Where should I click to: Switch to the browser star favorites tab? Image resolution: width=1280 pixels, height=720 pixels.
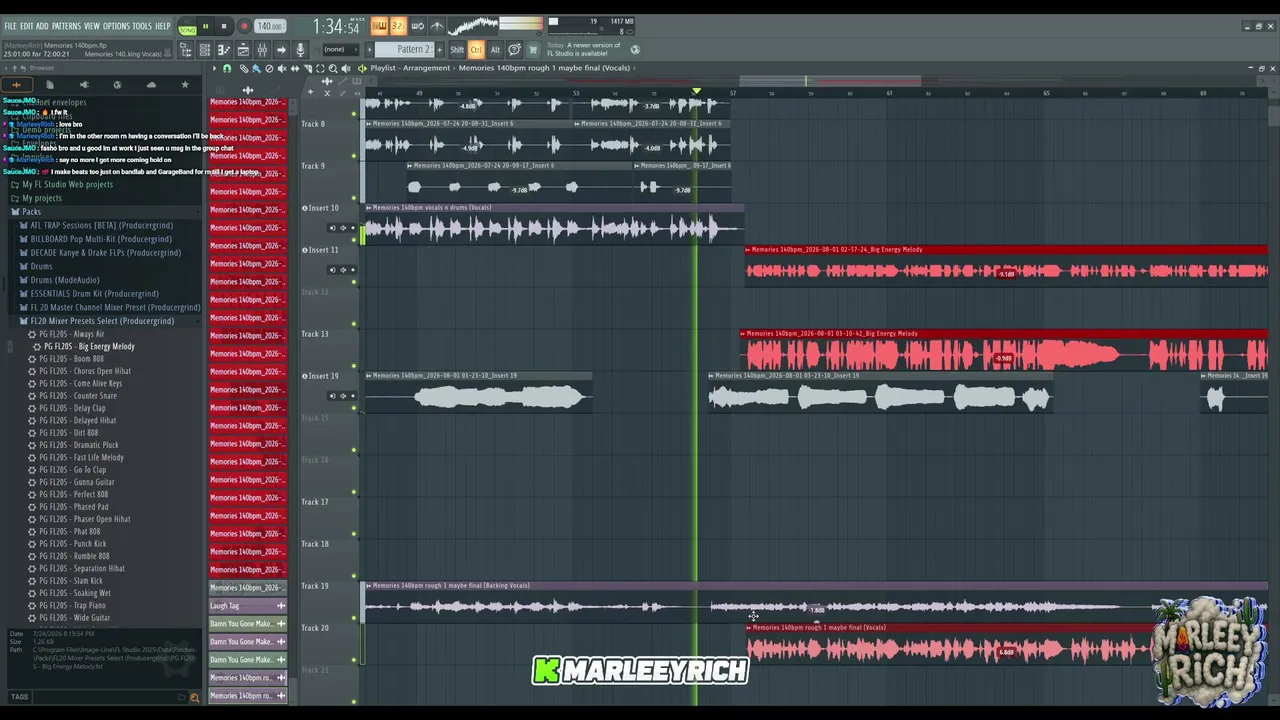click(185, 85)
